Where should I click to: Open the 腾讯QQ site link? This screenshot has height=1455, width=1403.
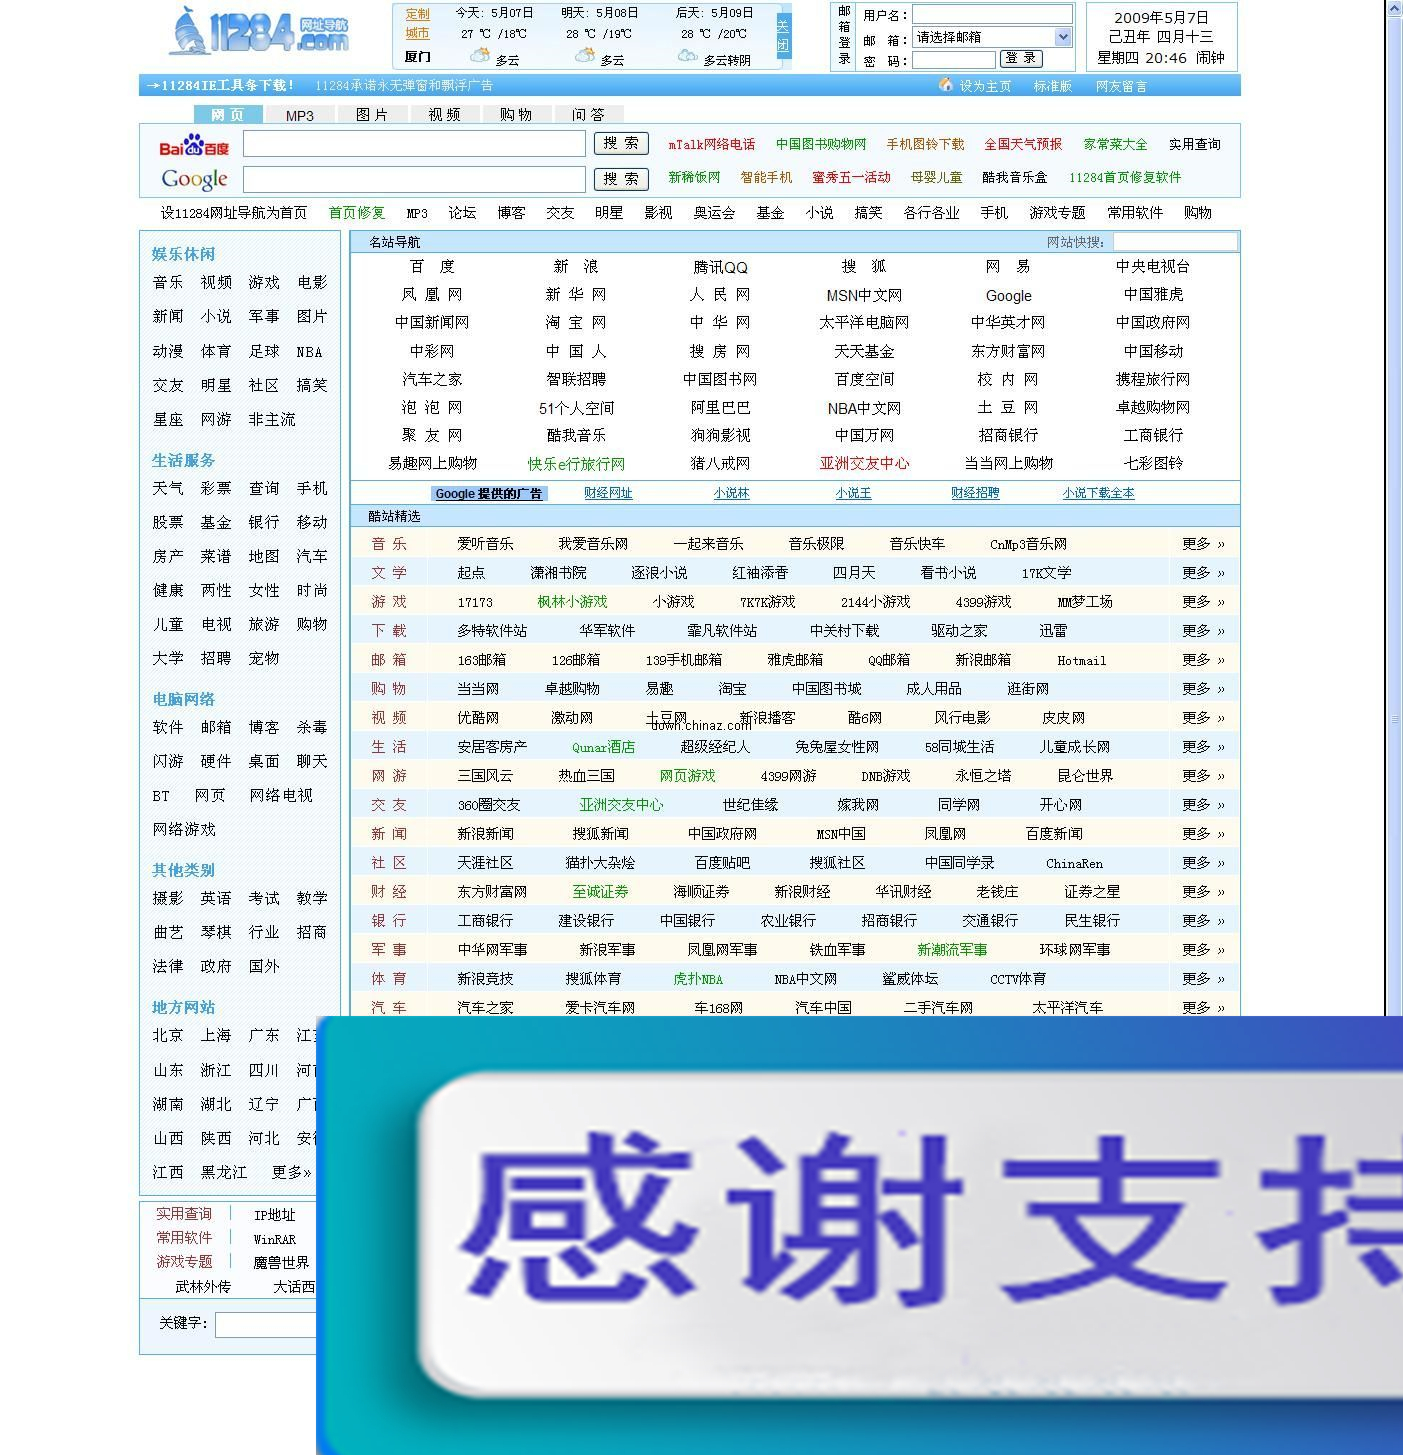720,267
